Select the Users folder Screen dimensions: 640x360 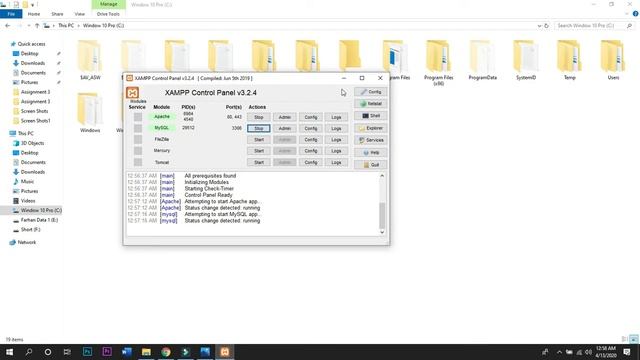613,60
